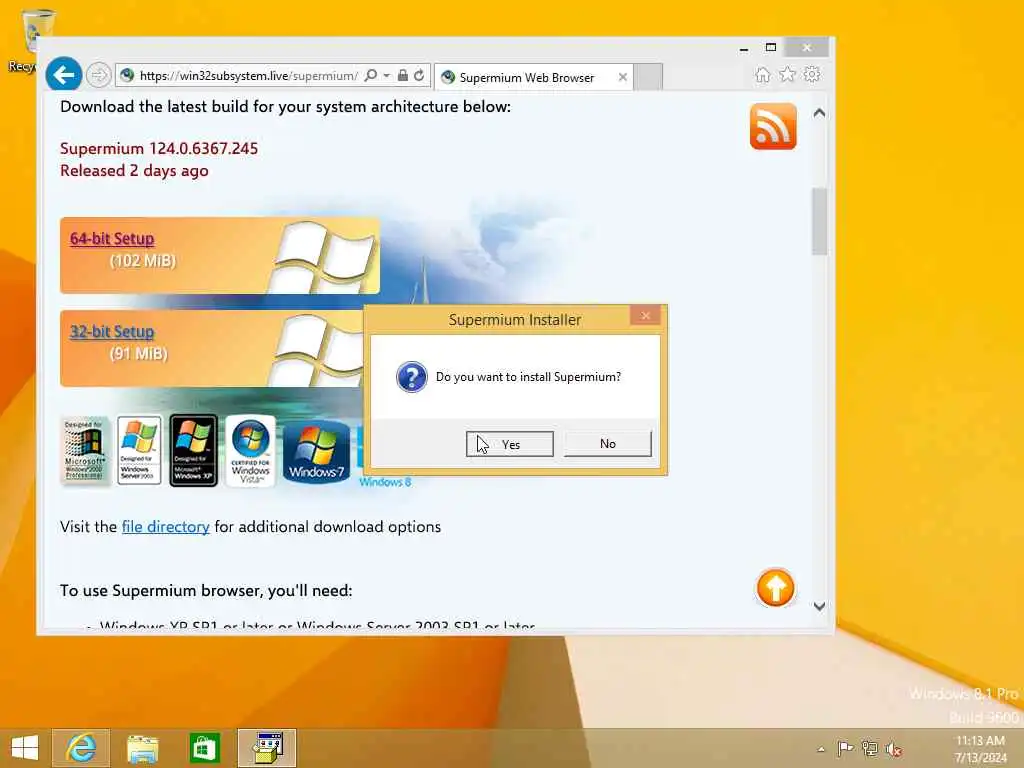The width and height of the screenshot is (1024, 768).
Task: Close the Internet Explorer window
Action: pyautogui.click(x=807, y=48)
